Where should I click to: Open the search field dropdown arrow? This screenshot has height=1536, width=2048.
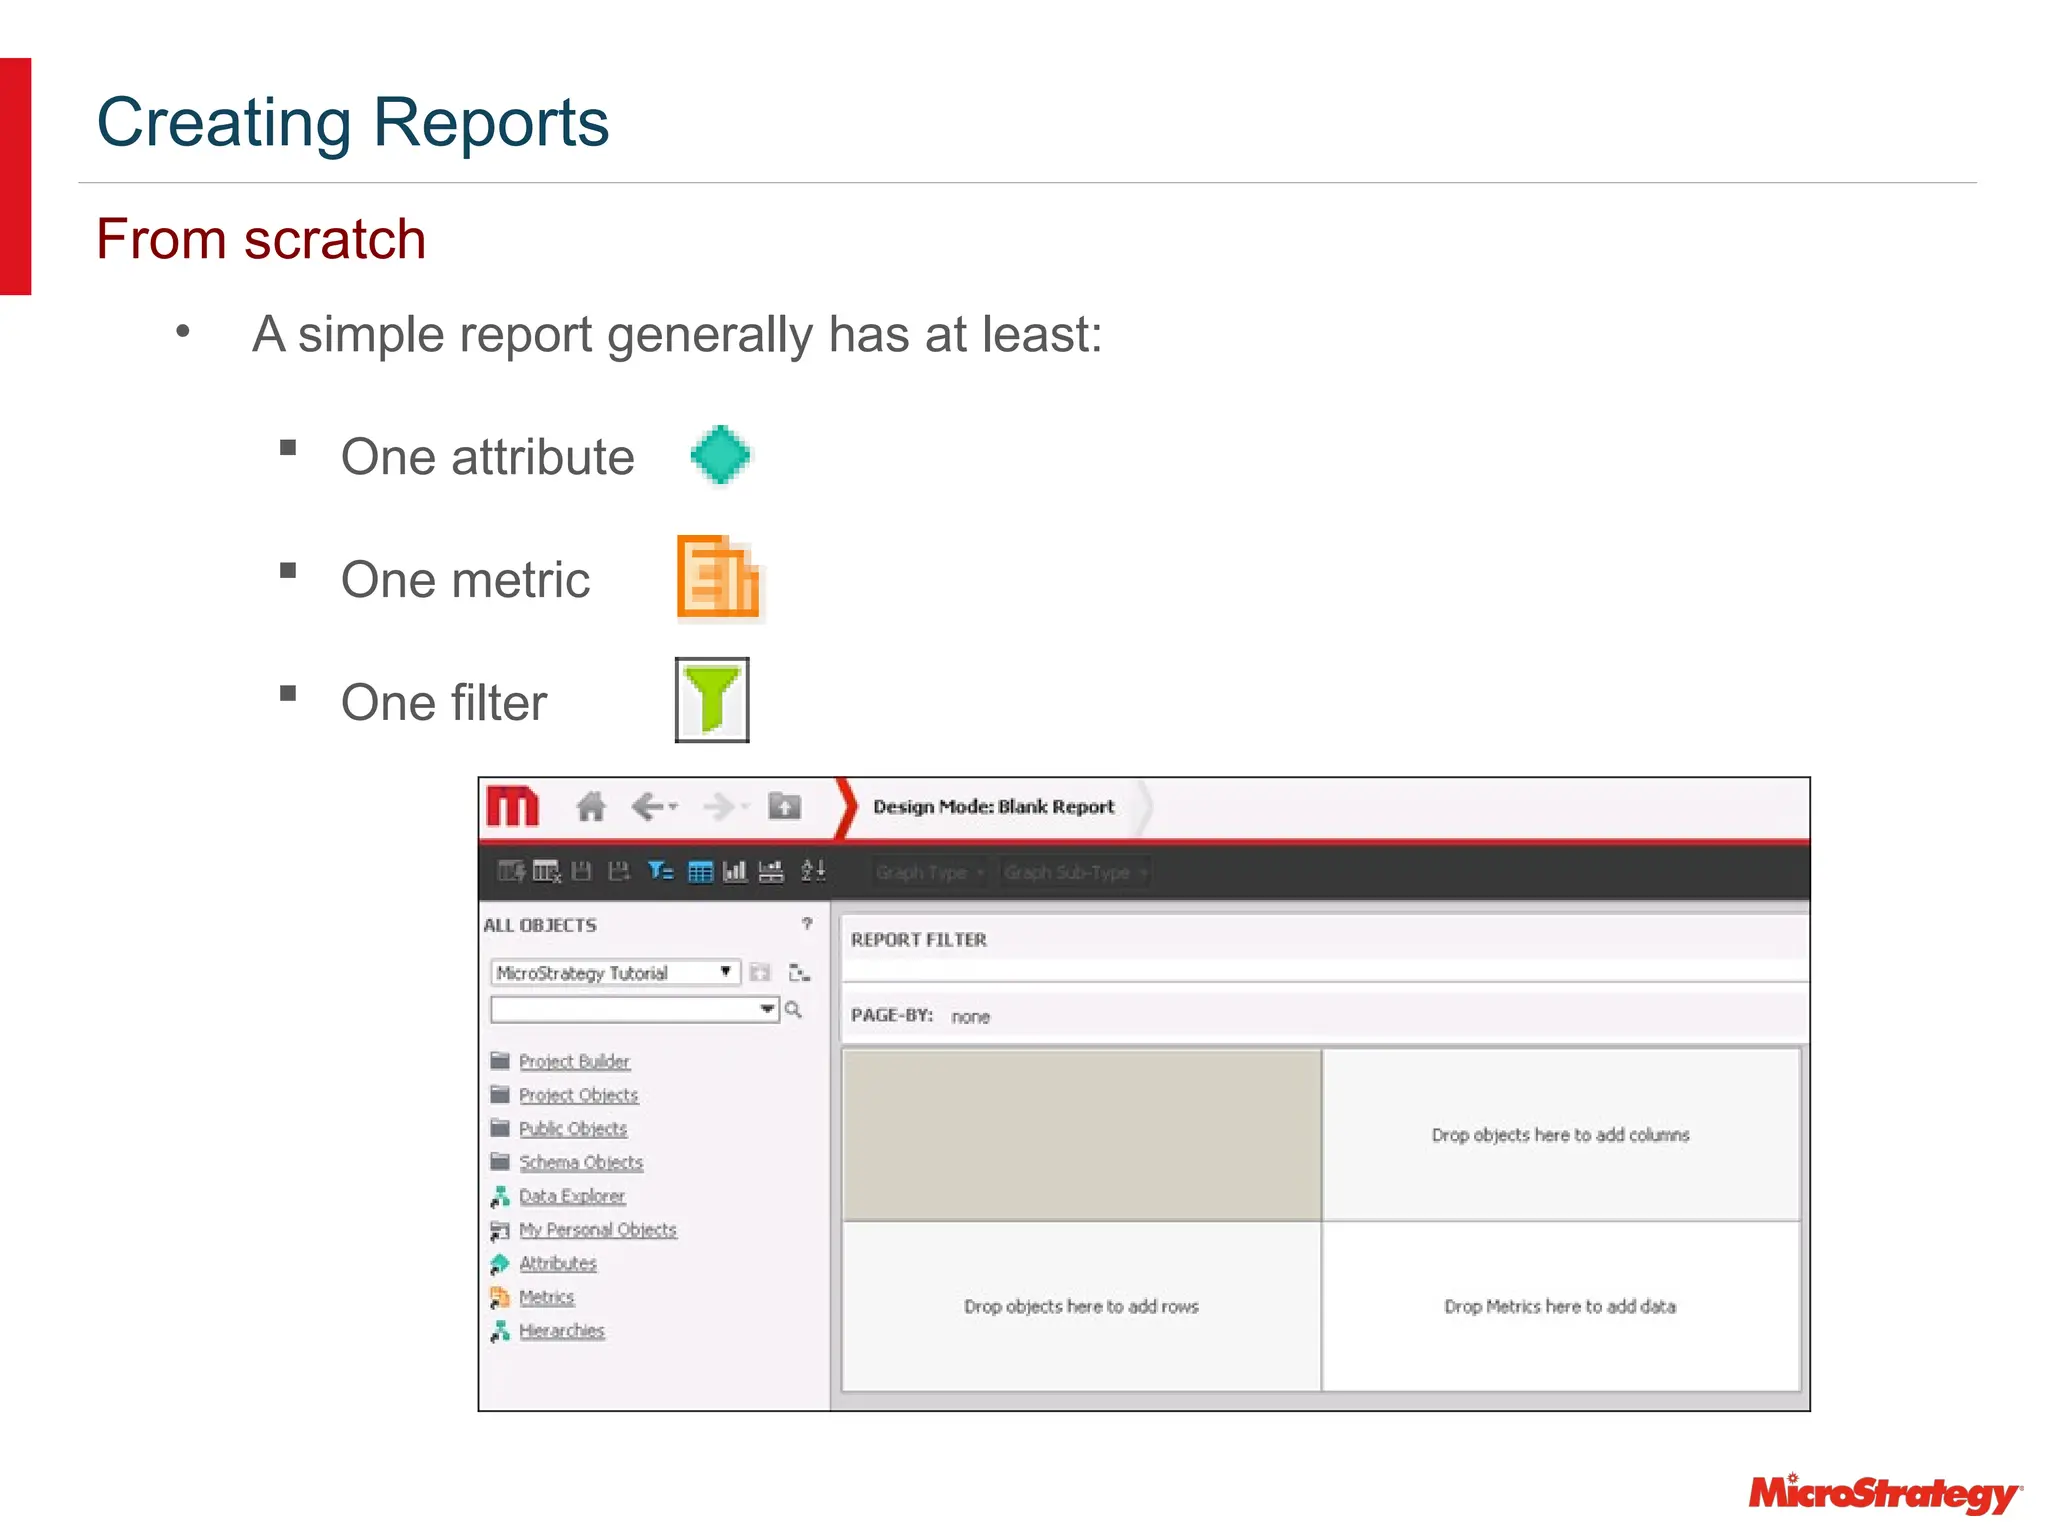tap(768, 1009)
